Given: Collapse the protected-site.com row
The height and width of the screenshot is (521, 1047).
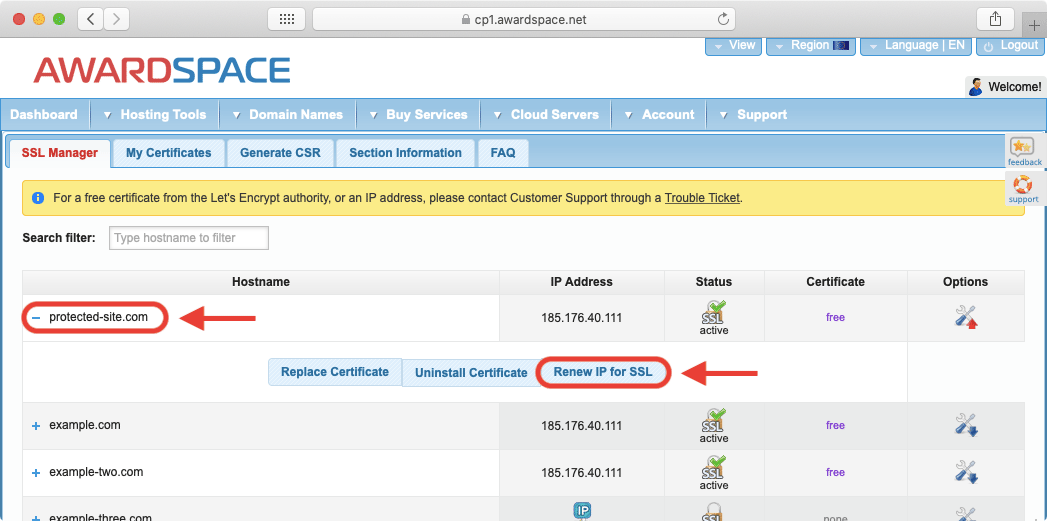Looking at the screenshot, I should (36, 318).
